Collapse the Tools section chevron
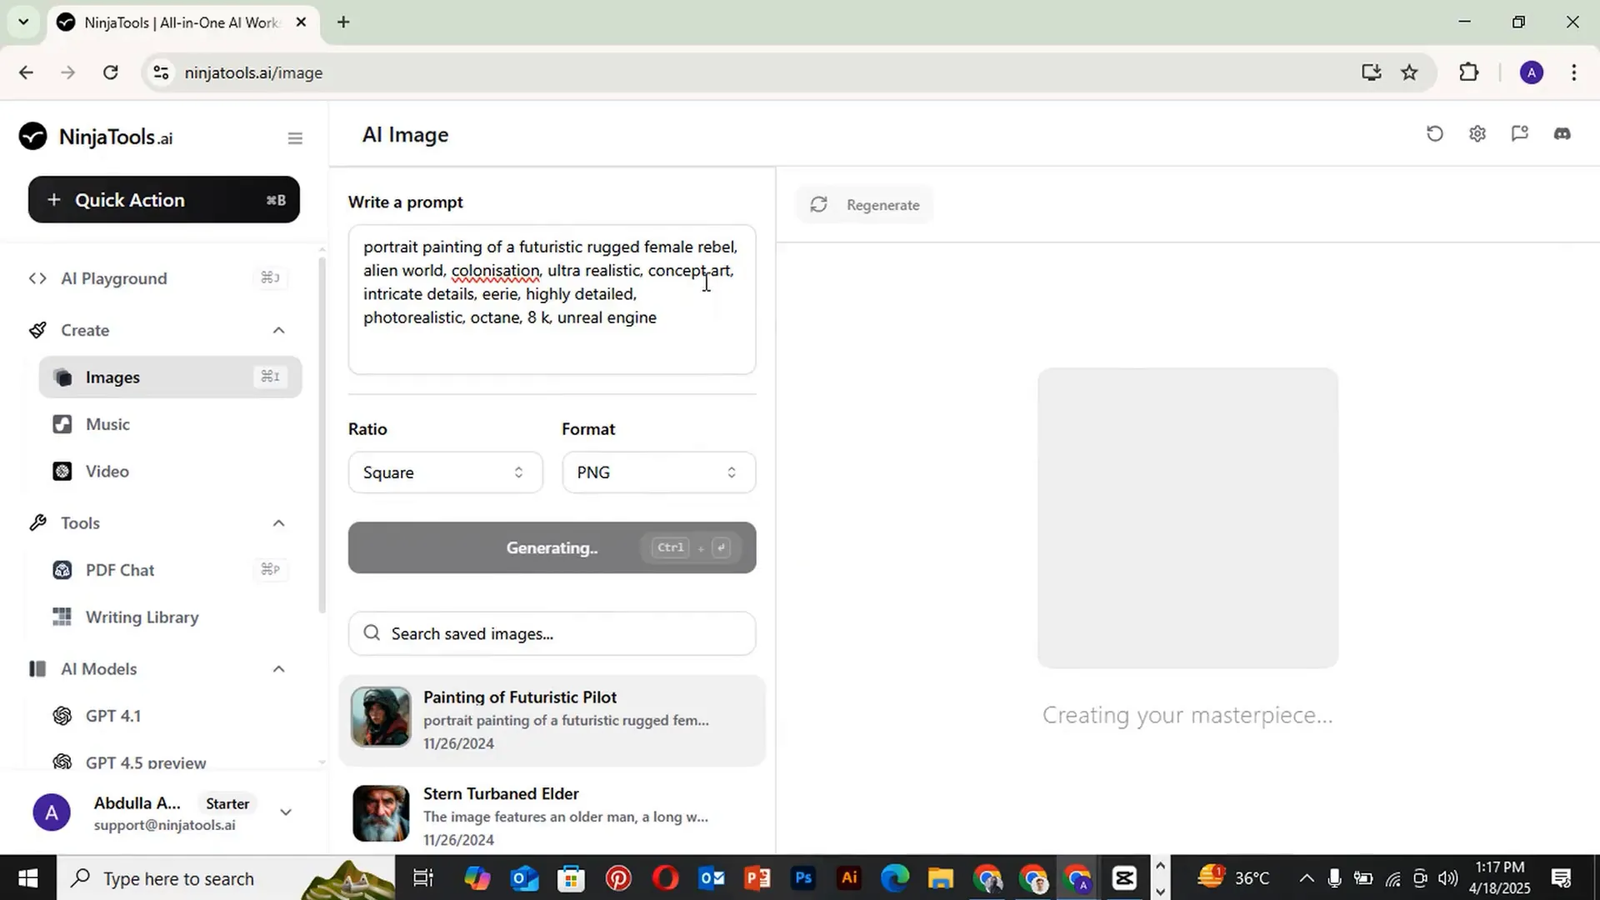The image size is (1600, 900). click(279, 523)
